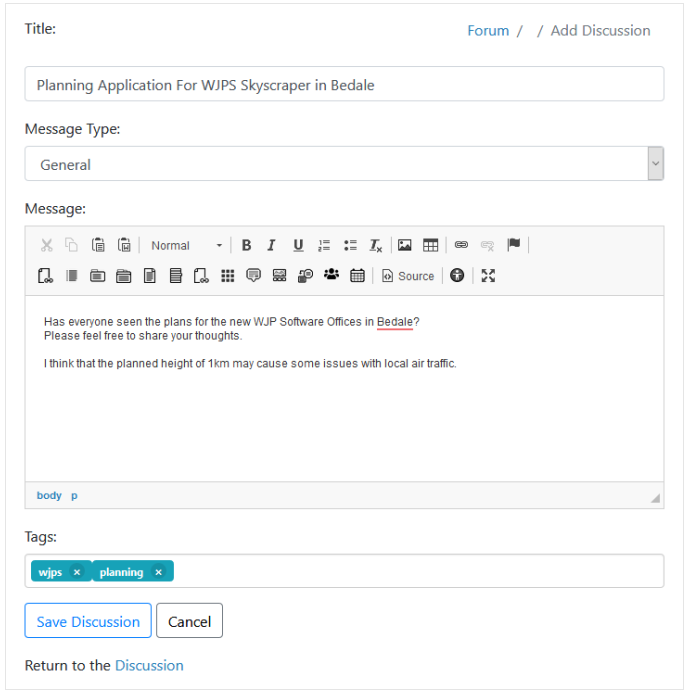Click the Remove Format icon
690x694 pixels.
[x=376, y=245]
